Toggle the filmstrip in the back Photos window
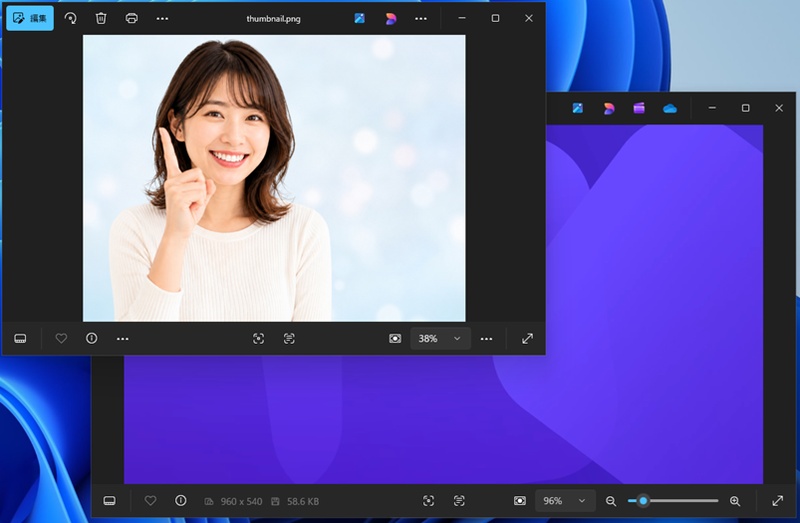The image size is (800, 523). 110,501
